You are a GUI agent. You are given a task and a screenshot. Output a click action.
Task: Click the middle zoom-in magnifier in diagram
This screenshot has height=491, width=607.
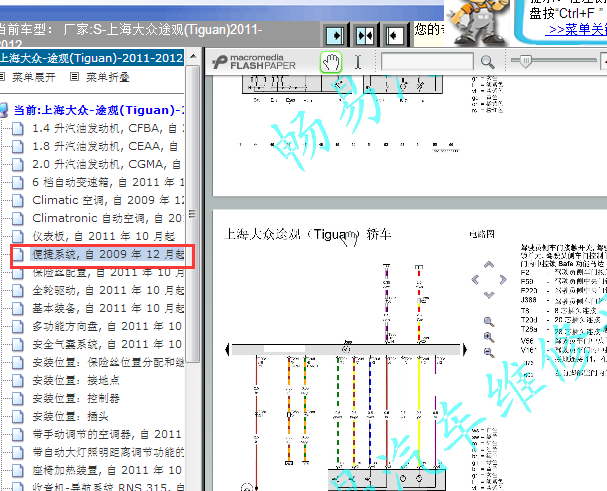coord(489,337)
